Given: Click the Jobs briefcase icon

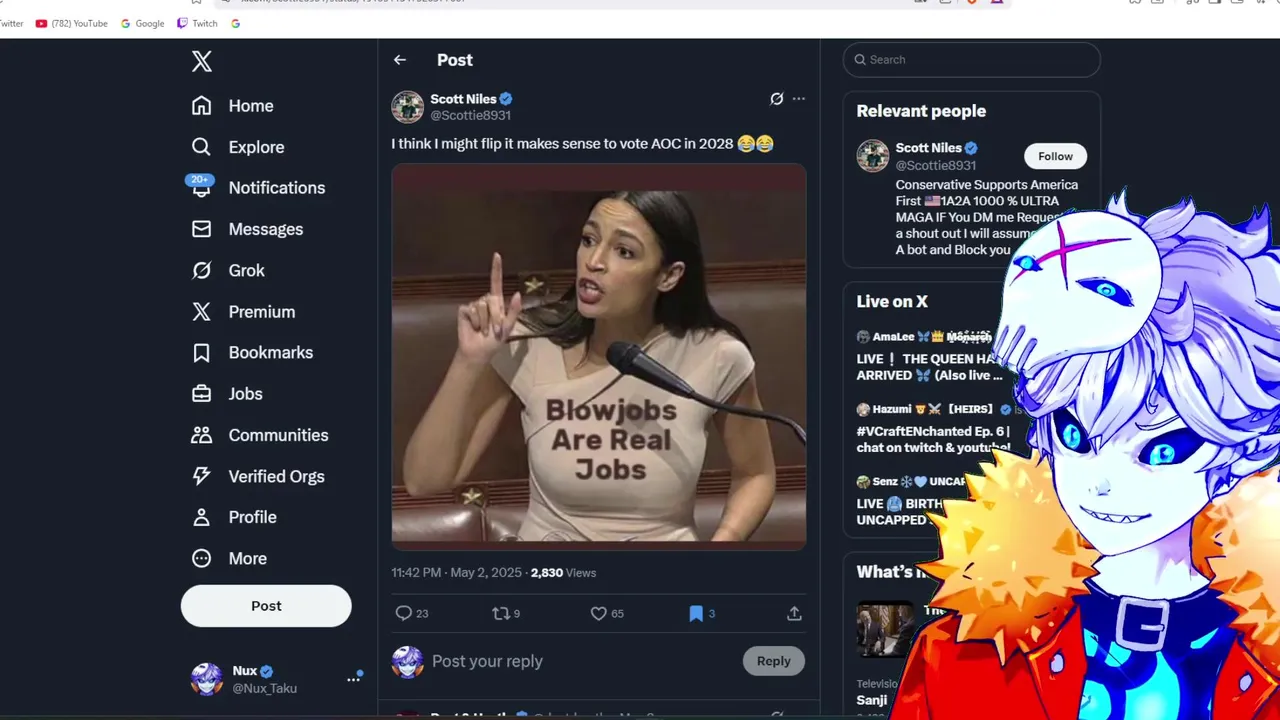Looking at the screenshot, I should pyautogui.click(x=202, y=394).
